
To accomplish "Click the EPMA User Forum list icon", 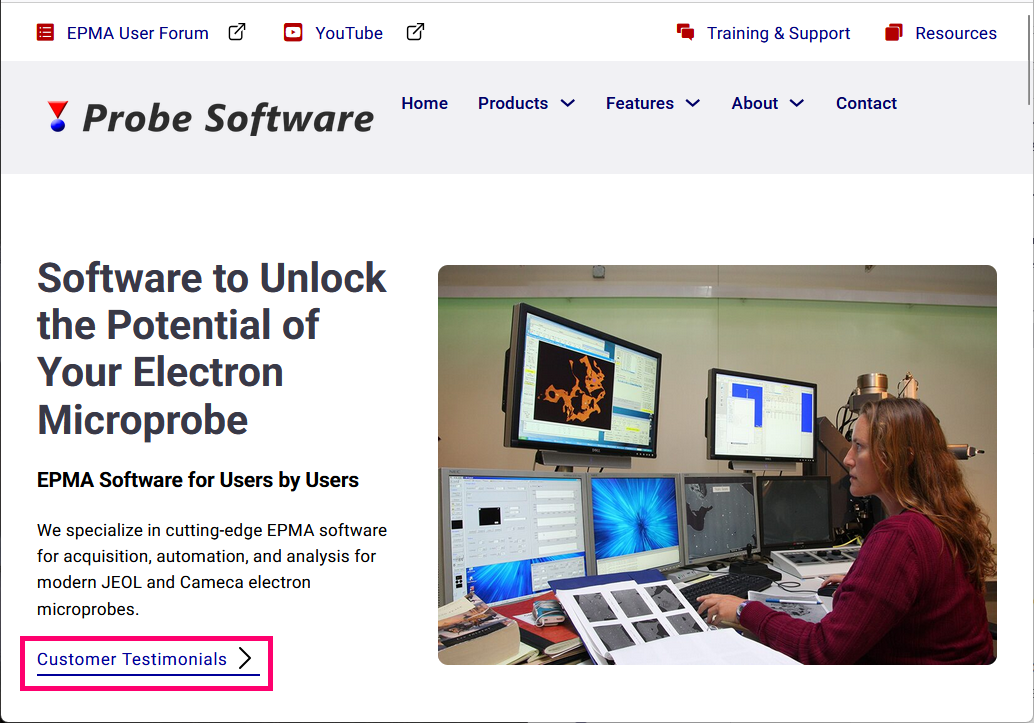I will (x=45, y=32).
